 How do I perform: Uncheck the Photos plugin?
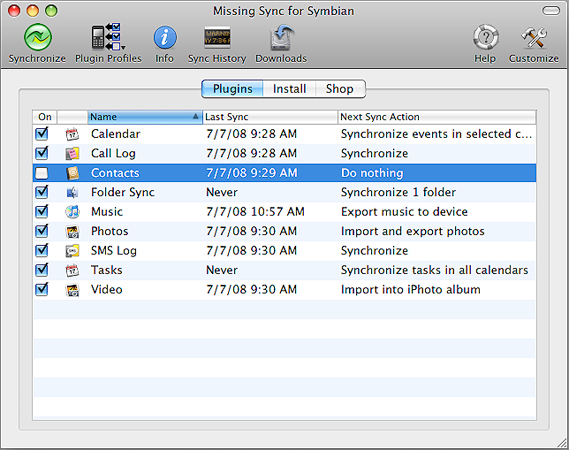(41, 231)
